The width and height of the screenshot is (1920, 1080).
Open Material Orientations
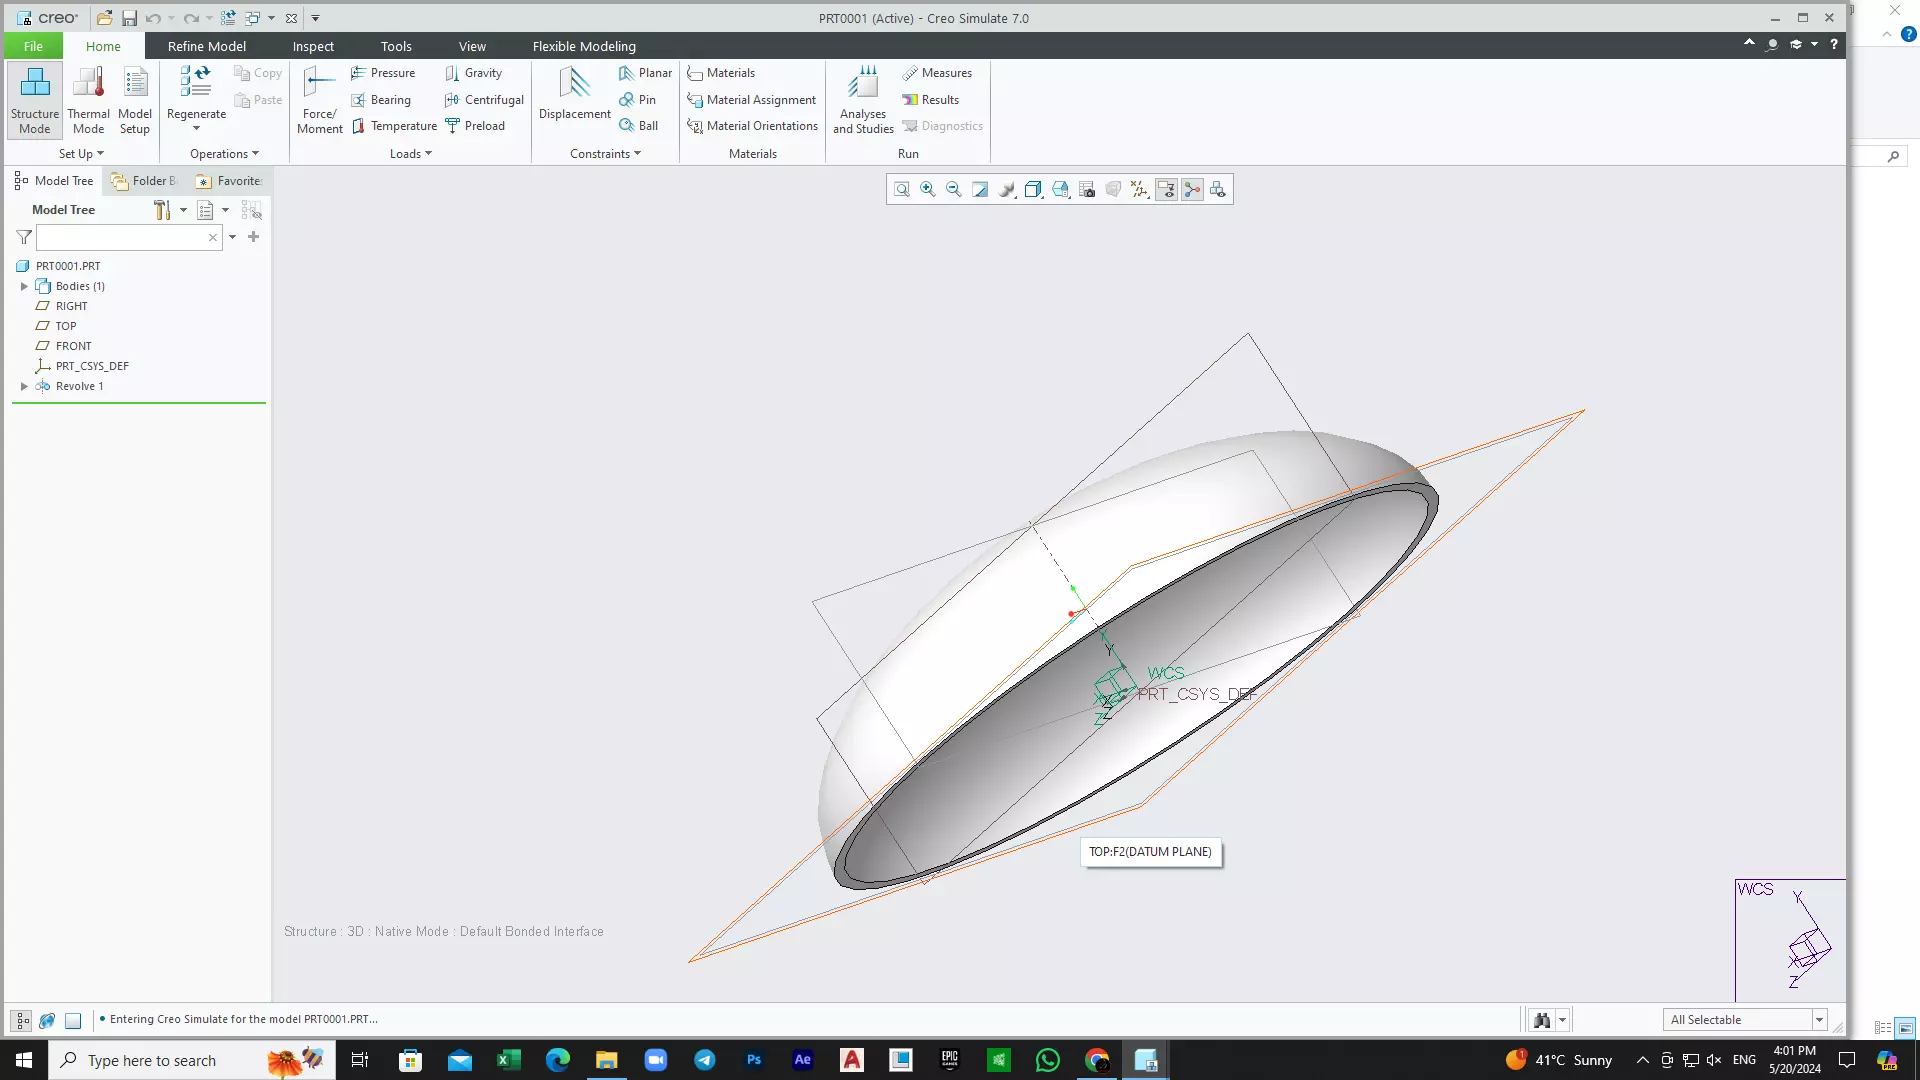[753, 126]
